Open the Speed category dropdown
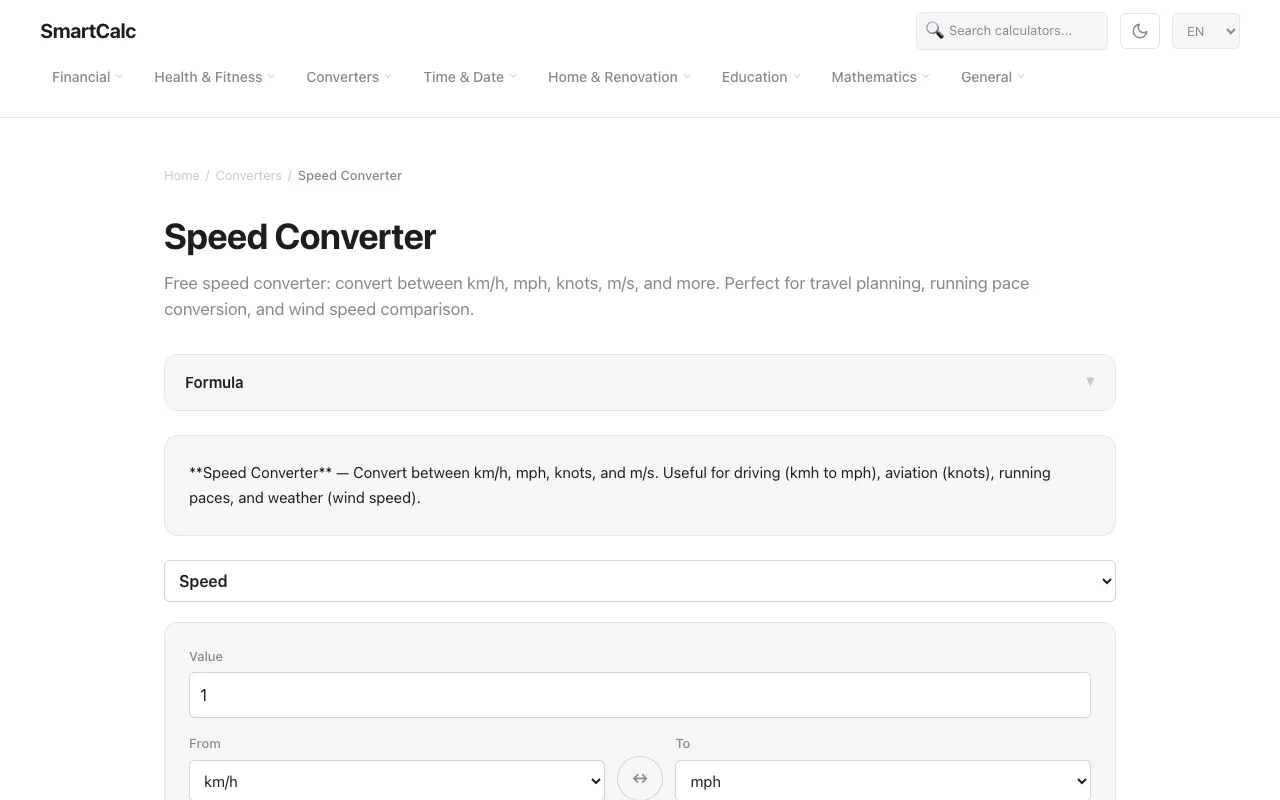Image resolution: width=1280 pixels, height=800 pixels. pyautogui.click(x=640, y=581)
